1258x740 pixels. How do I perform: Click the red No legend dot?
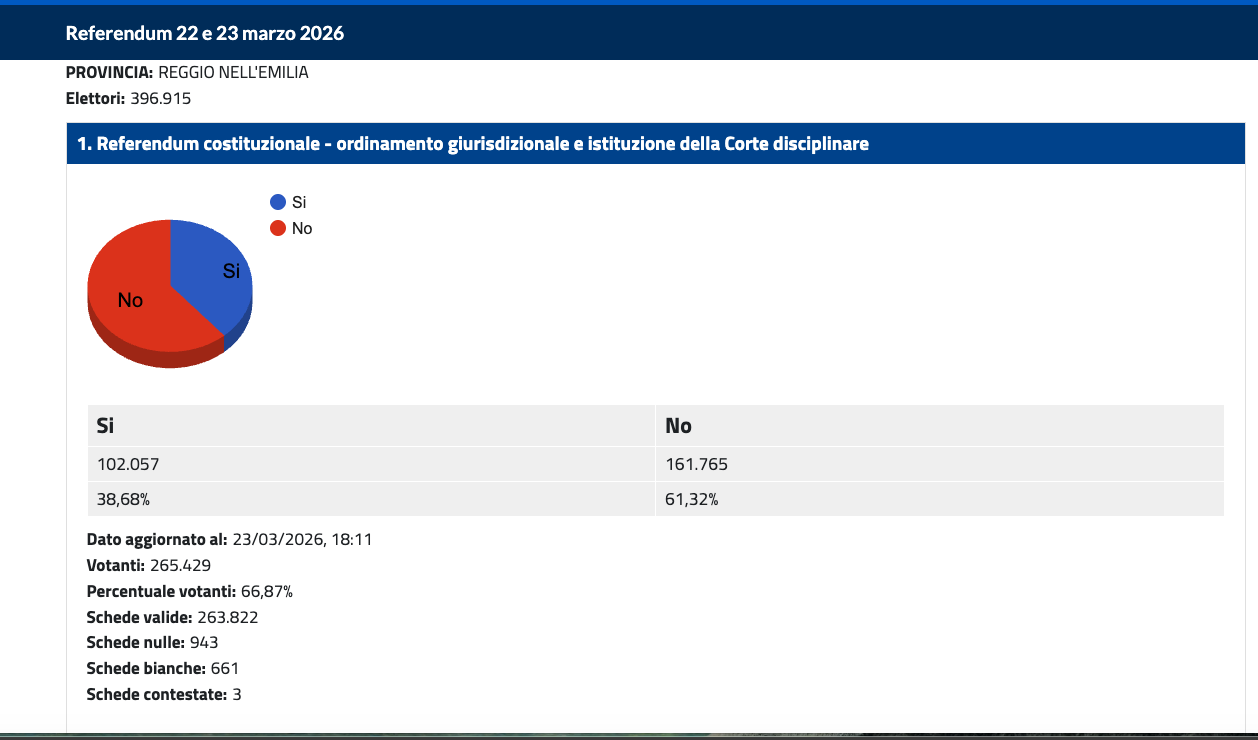coord(278,228)
